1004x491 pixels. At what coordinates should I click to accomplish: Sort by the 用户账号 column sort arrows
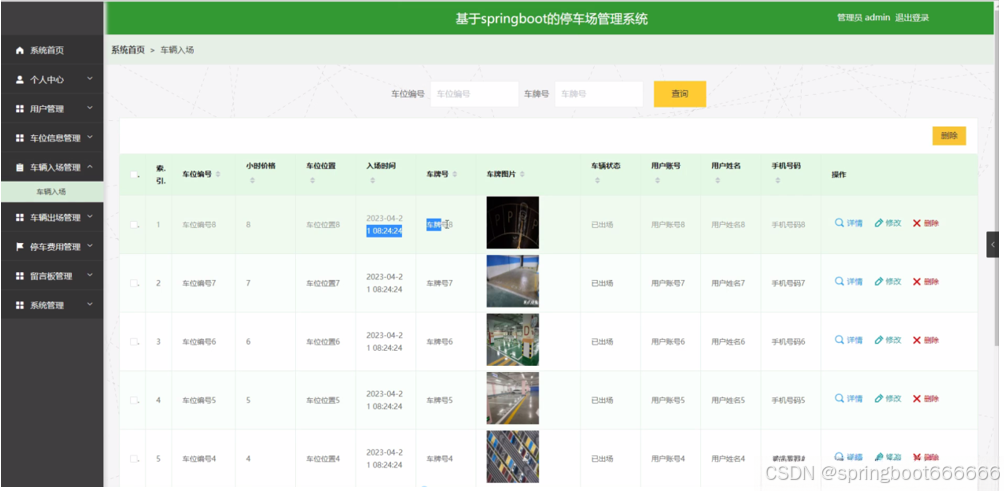pos(657,181)
